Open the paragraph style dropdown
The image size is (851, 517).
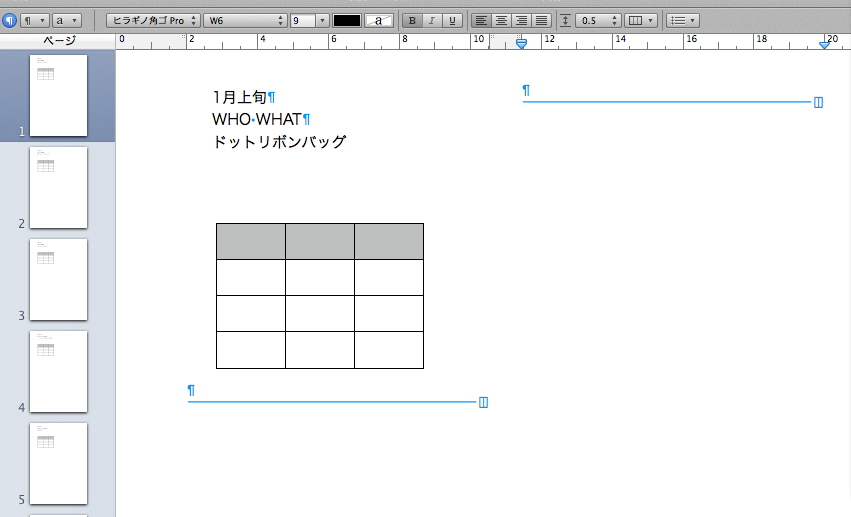[x=35, y=21]
